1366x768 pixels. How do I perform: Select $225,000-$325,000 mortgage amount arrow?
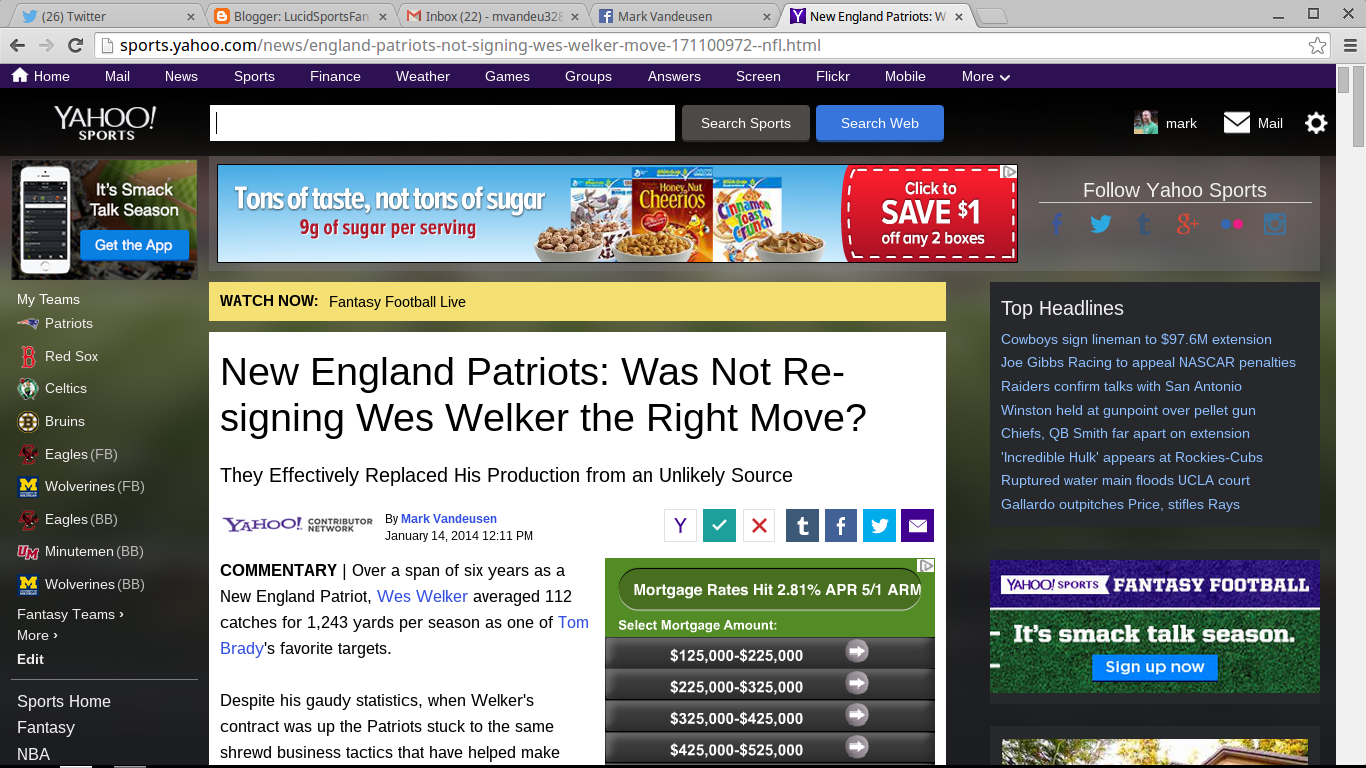point(857,683)
